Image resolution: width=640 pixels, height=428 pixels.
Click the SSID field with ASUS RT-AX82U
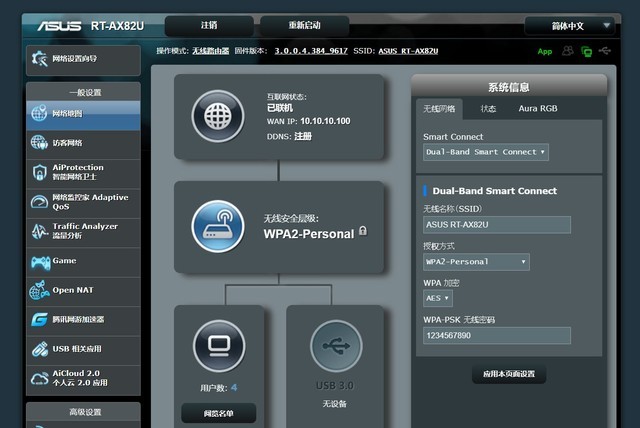tap(497, 225)
